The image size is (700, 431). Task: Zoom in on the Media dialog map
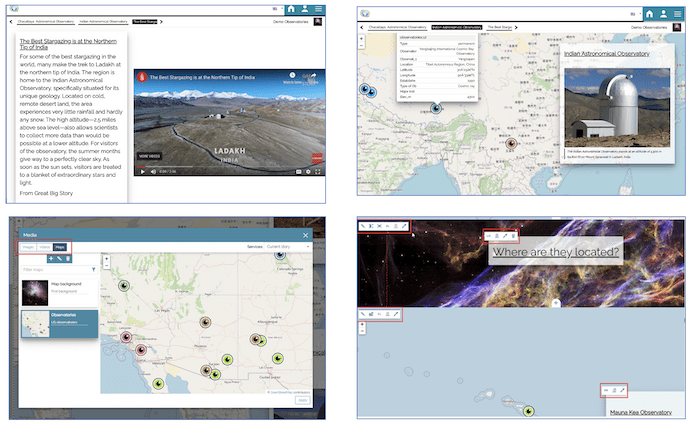(107, 259)
